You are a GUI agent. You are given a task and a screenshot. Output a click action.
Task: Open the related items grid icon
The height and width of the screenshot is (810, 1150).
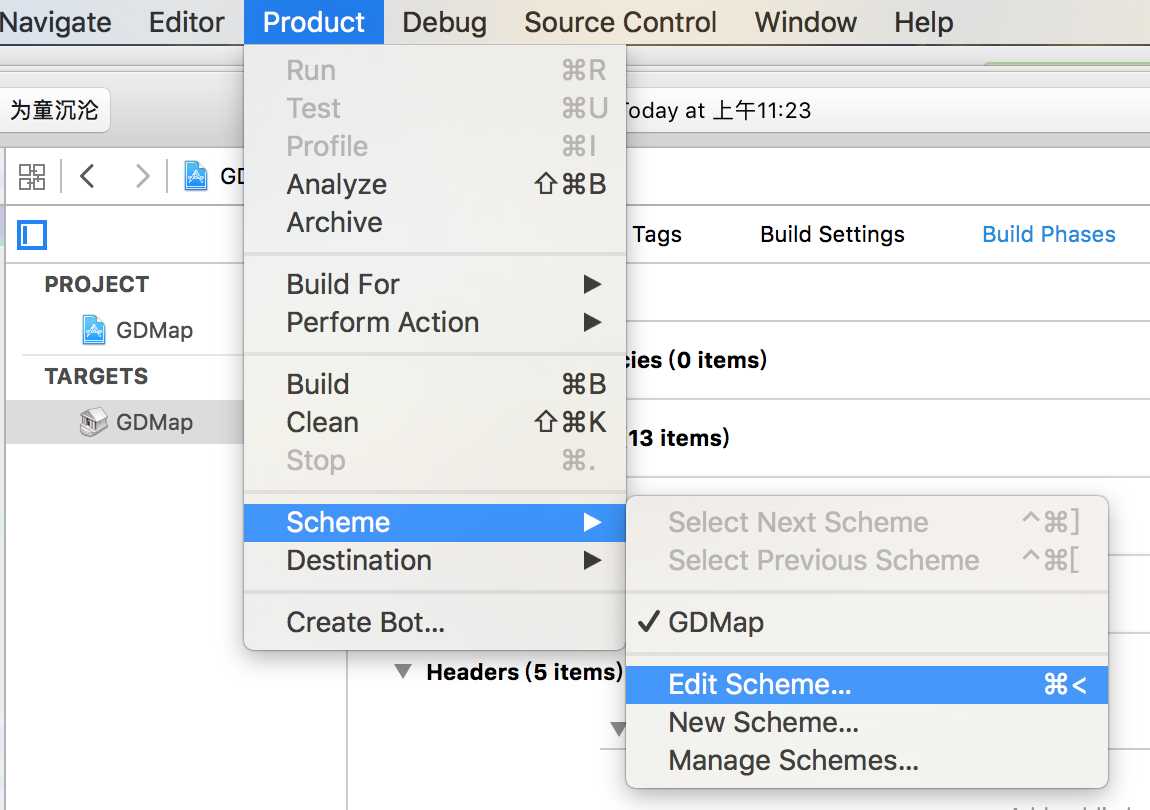(x=32, y=177)
